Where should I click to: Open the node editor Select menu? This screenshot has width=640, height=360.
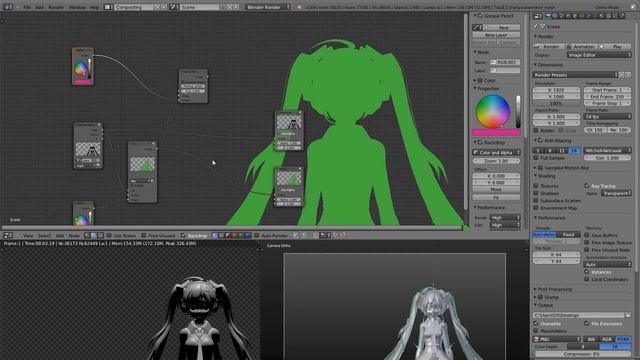point(44,236)
